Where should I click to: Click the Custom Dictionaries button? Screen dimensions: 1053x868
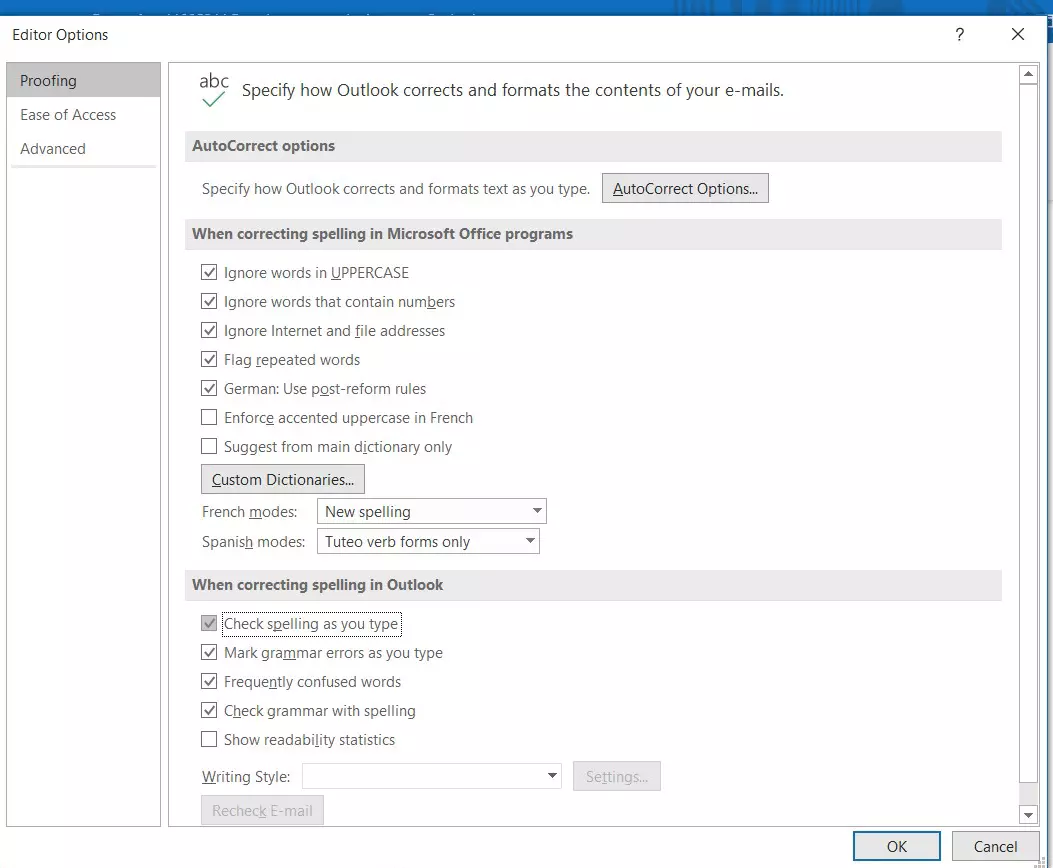click(x=282, y=478)
